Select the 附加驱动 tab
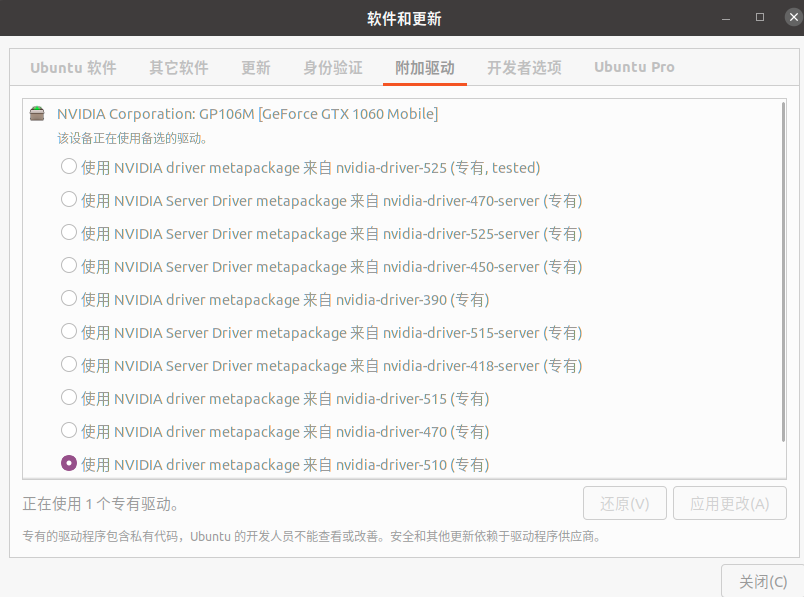Viewport: 804px width, 597px height. pyautogui.click(x=425, y=67)
